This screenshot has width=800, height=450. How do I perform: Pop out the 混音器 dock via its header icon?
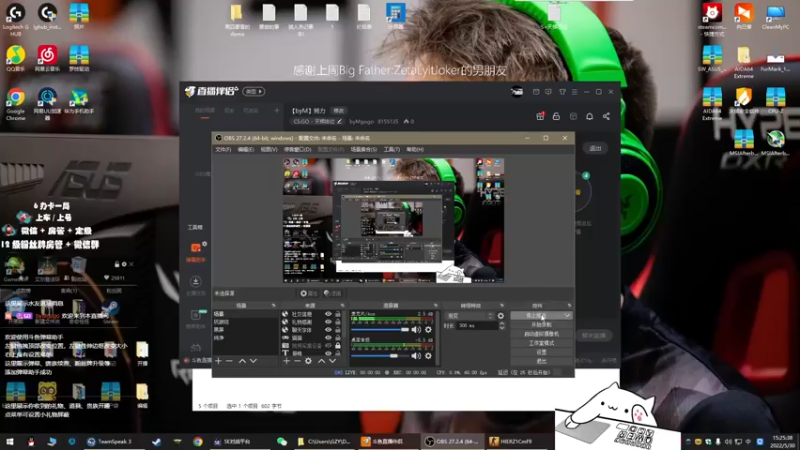[x=435, y=305]
